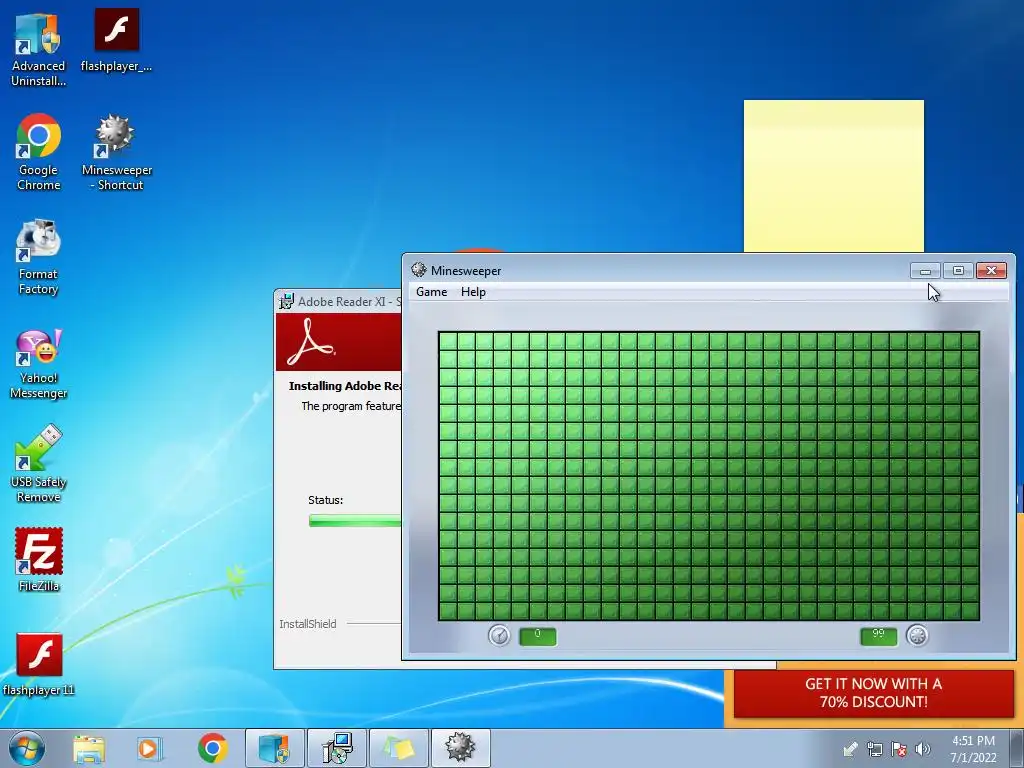Open the FileZilla desktop shortcut
The width and height of the screenshot is (1024, 768).
(x=39, y=559)
